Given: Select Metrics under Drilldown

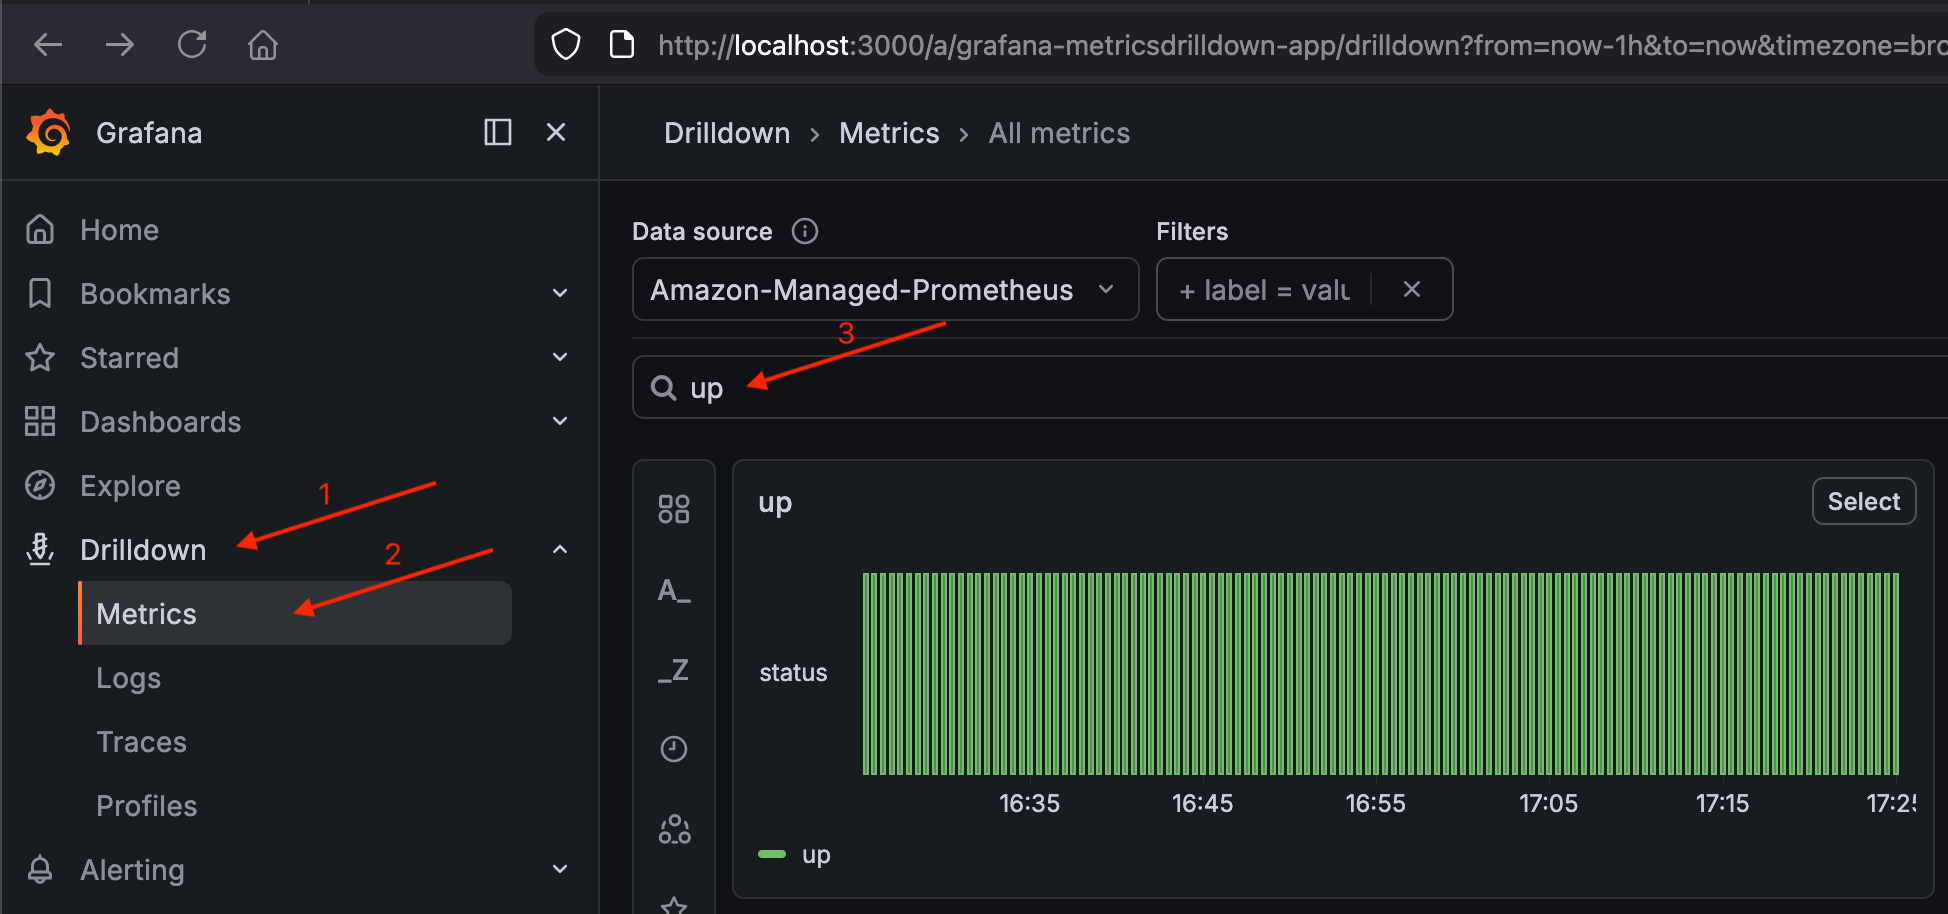Looking at the screenshot, I should tap(295, 613).
